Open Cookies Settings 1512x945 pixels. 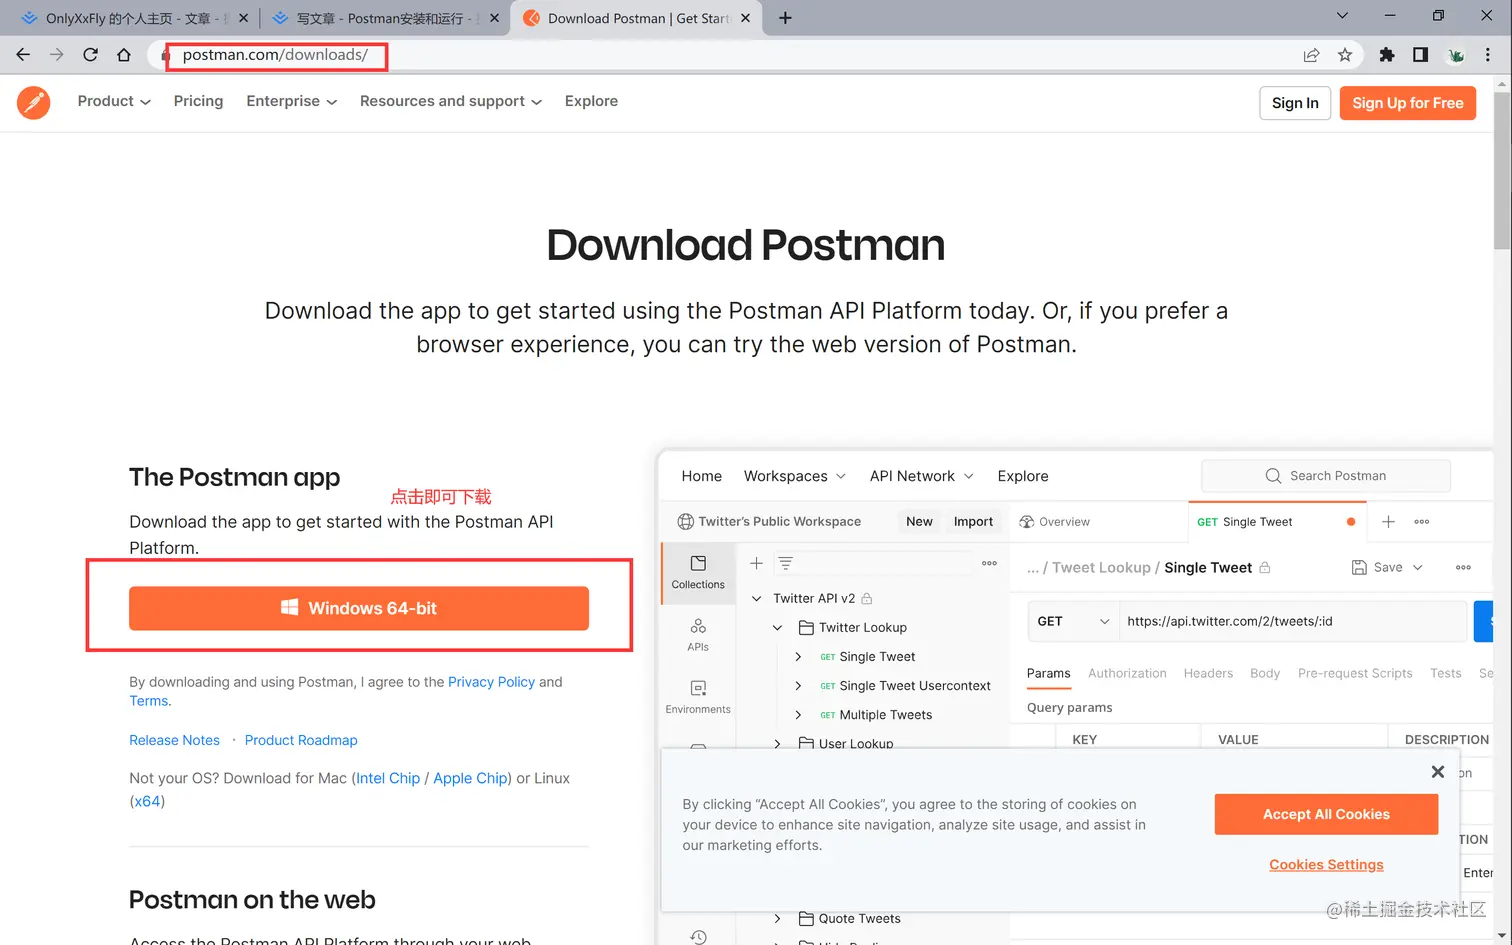pos(1326,865)
